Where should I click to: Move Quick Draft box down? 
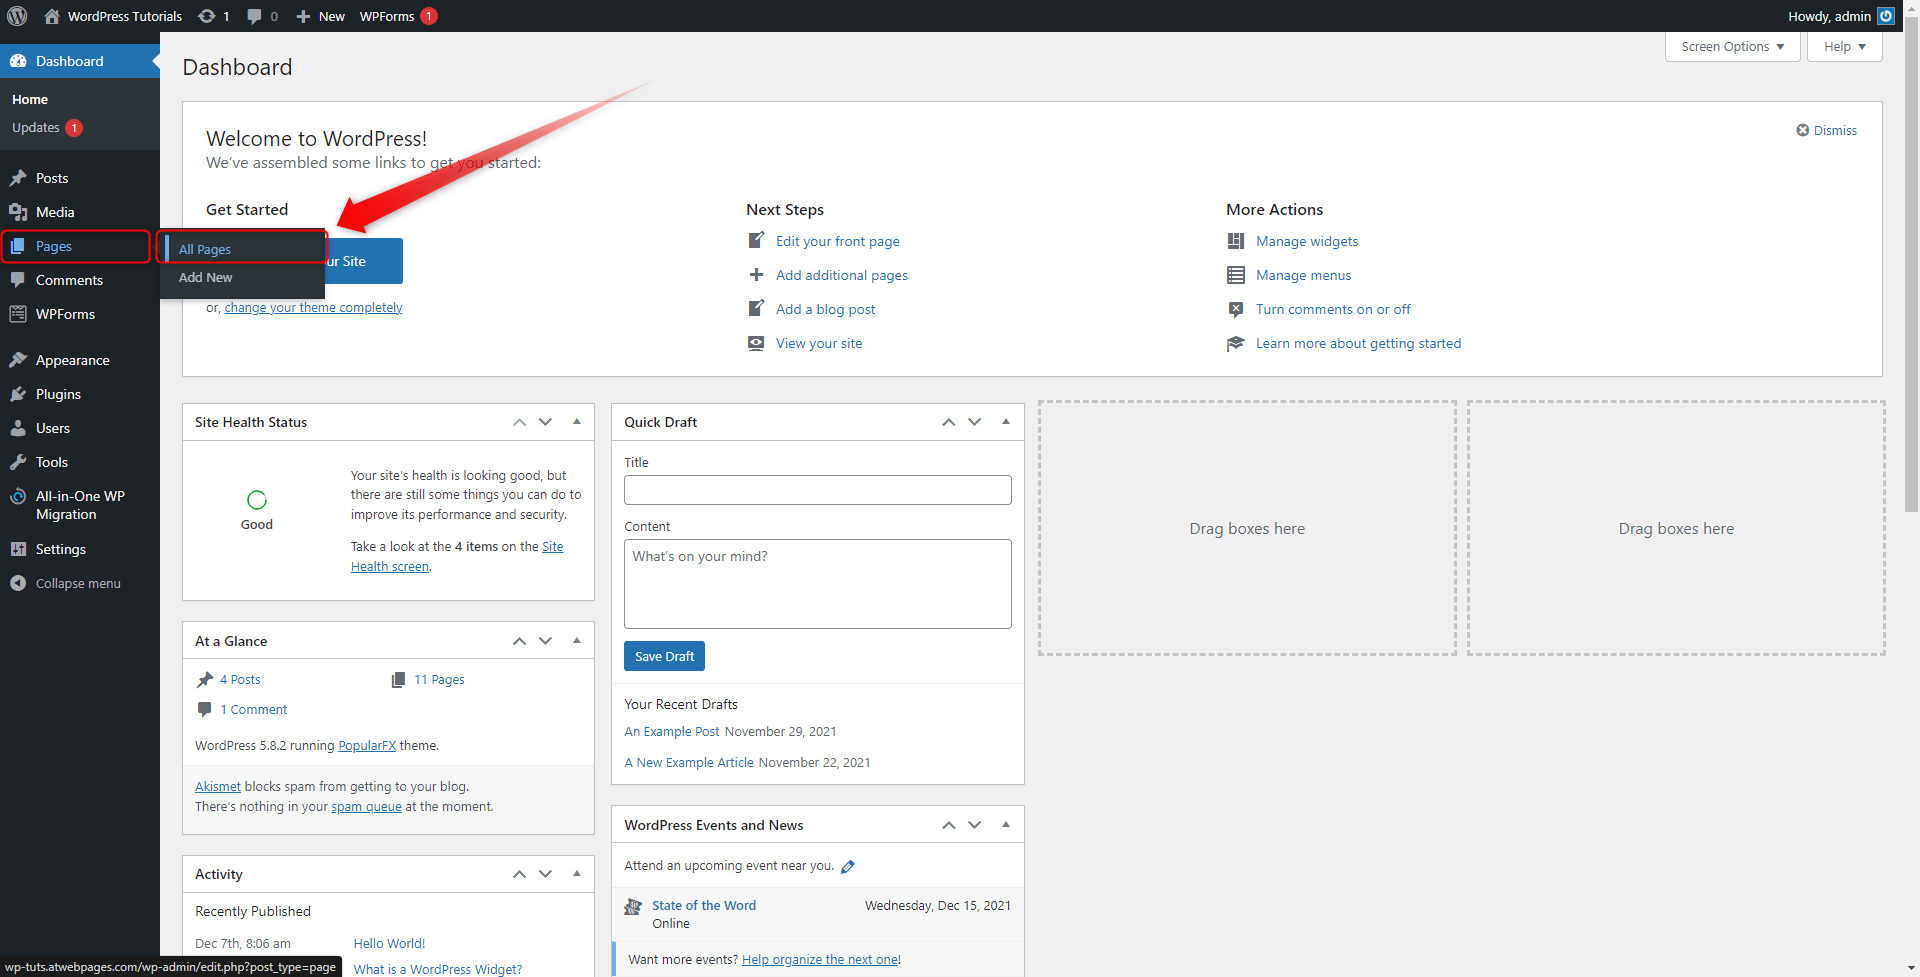(x=974, y=422)
